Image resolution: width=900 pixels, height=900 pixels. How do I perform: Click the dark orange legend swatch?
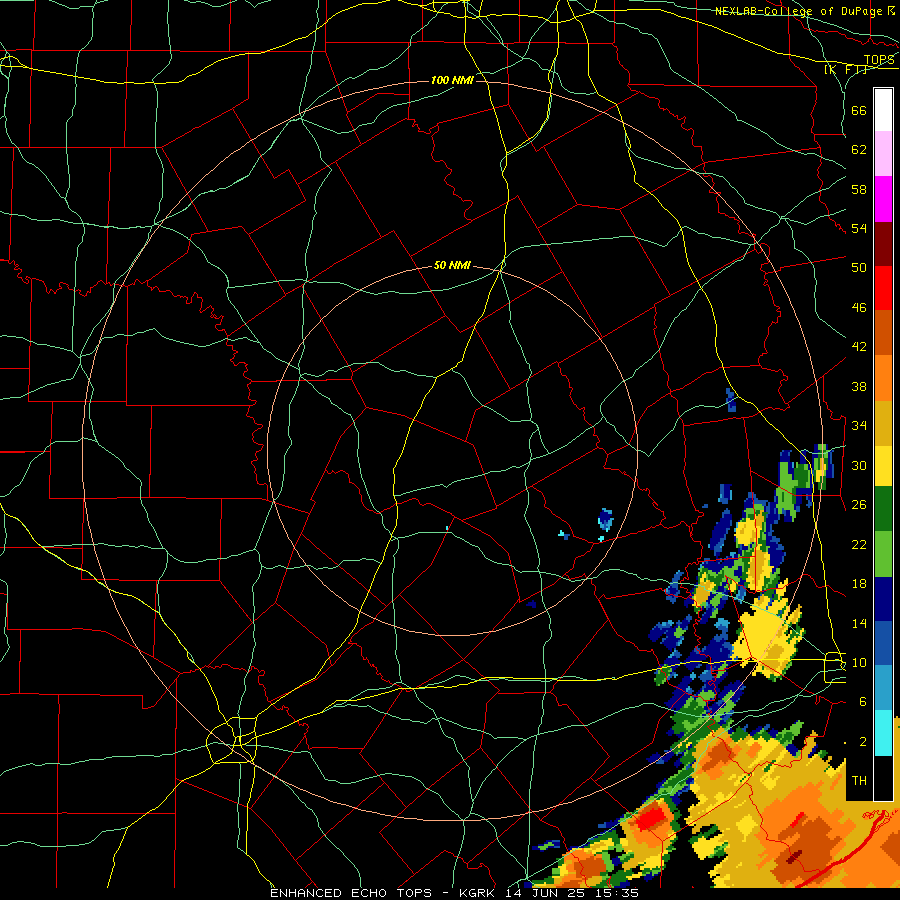(x=883, y=333)
